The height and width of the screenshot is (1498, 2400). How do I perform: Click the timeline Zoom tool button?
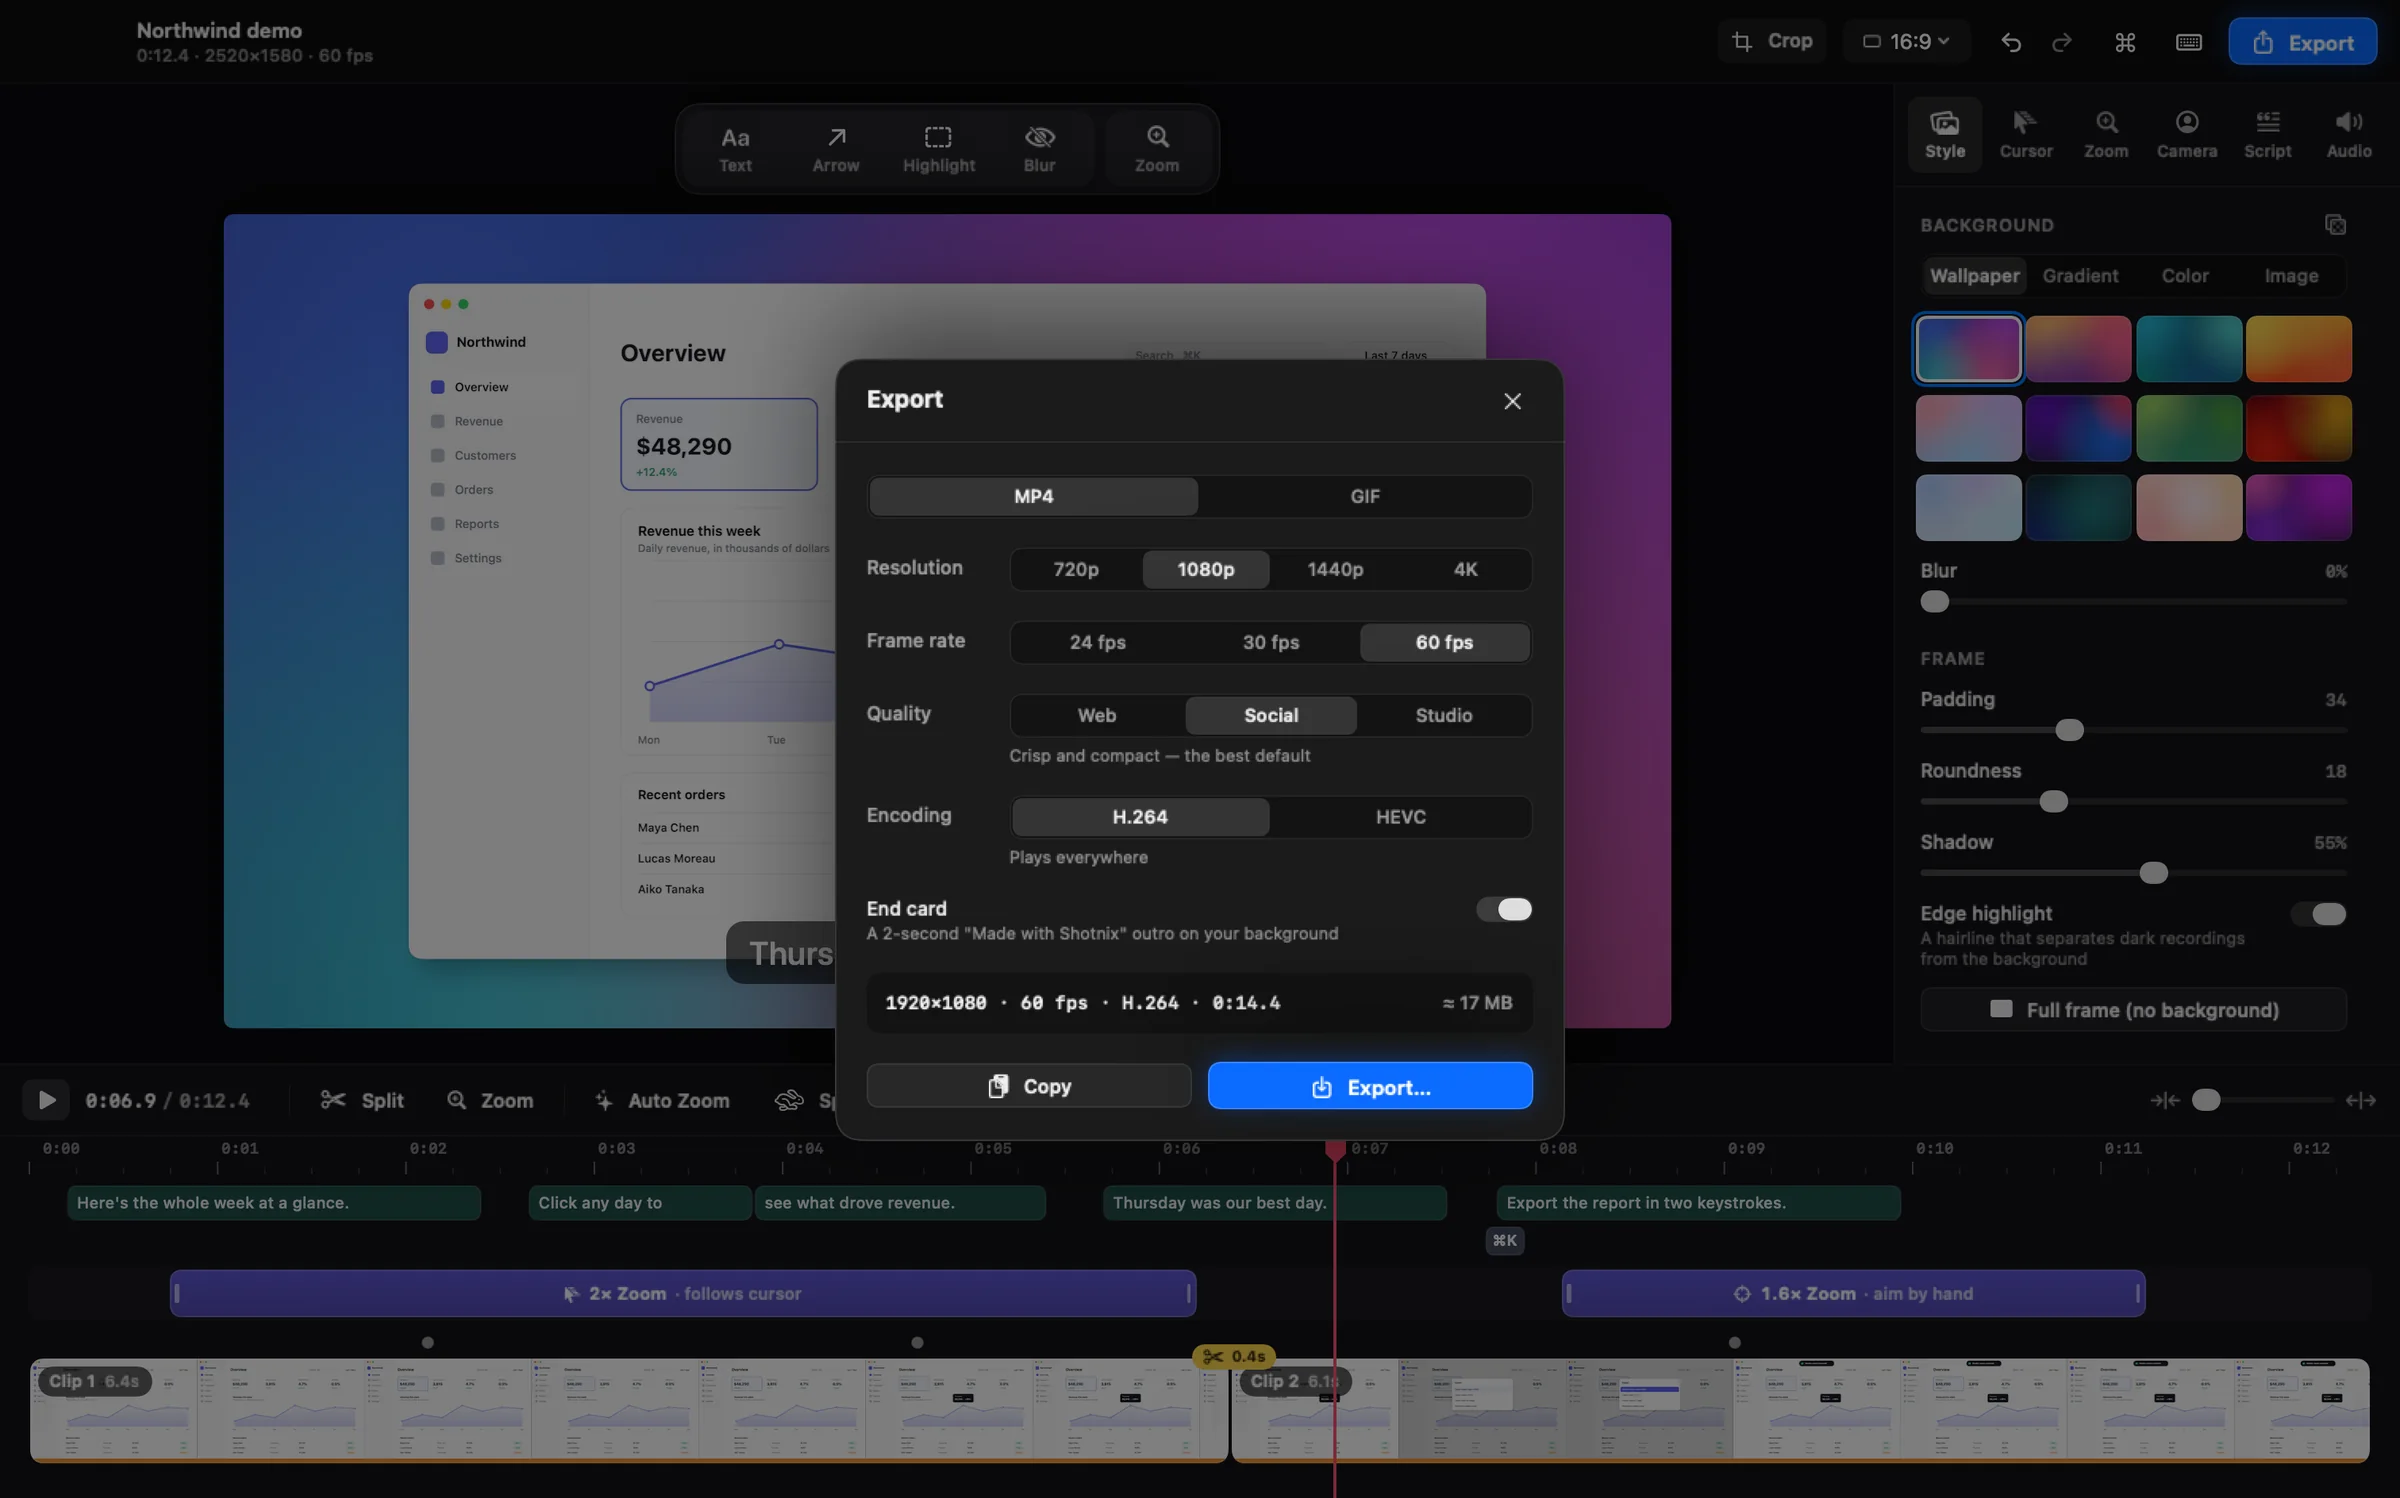click(x=490, y=1100)
